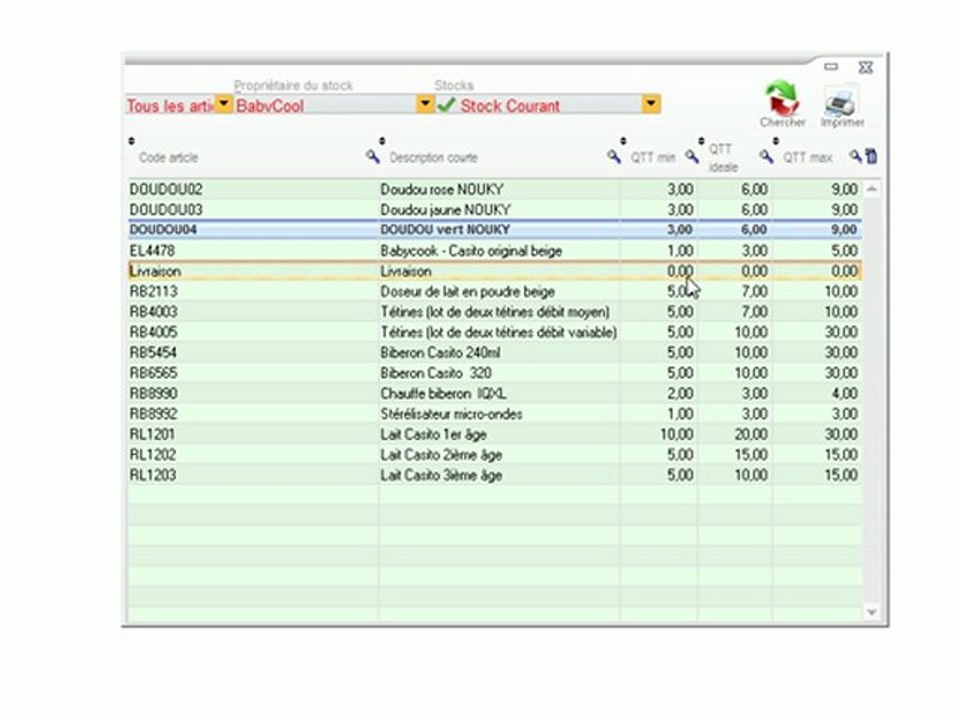Click the QTT idéale column header

point(723,158)
